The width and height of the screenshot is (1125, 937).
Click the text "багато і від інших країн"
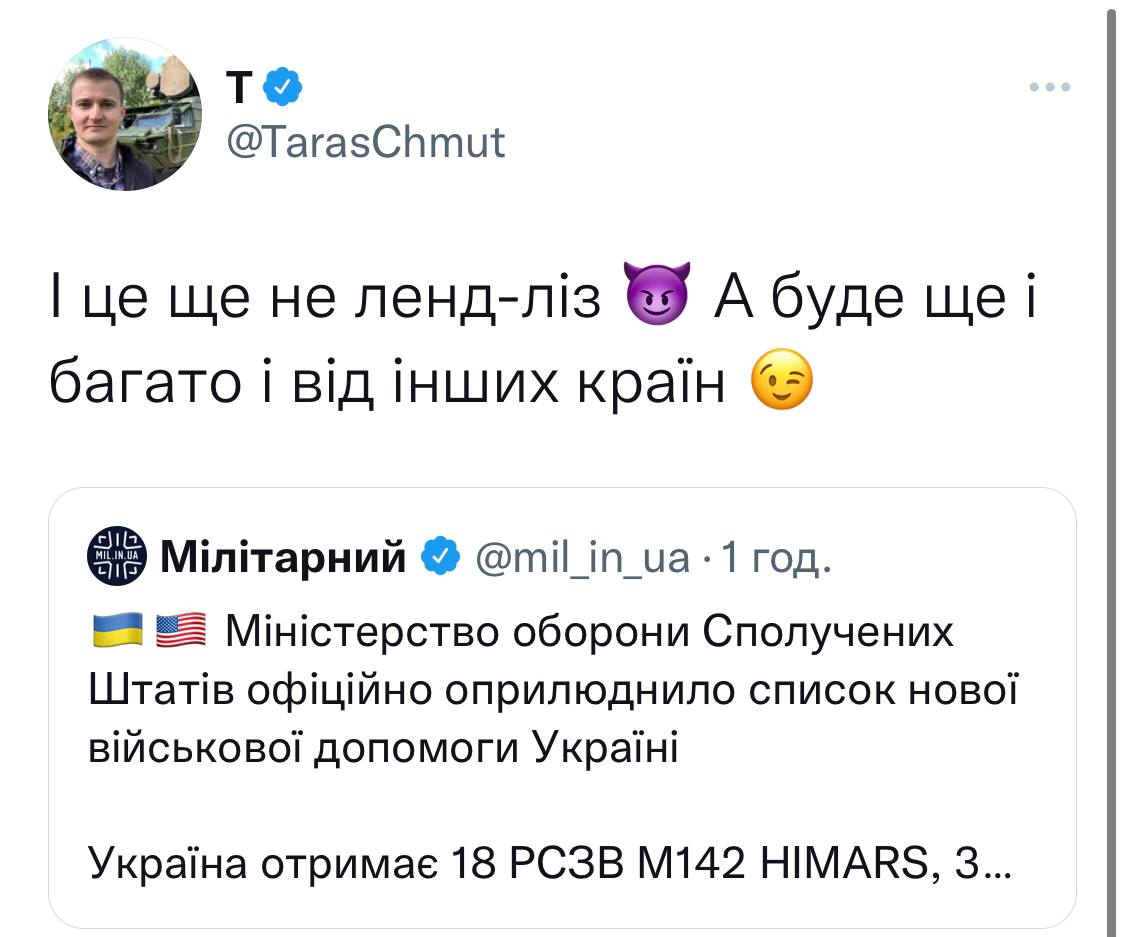[x=388, y=382]
